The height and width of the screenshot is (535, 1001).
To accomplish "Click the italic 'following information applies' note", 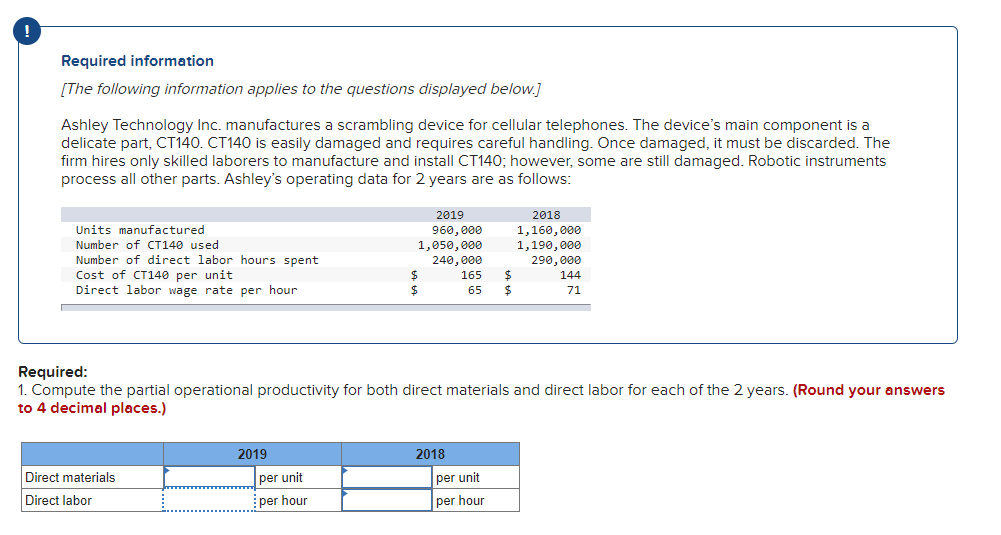I will [301, 89].
